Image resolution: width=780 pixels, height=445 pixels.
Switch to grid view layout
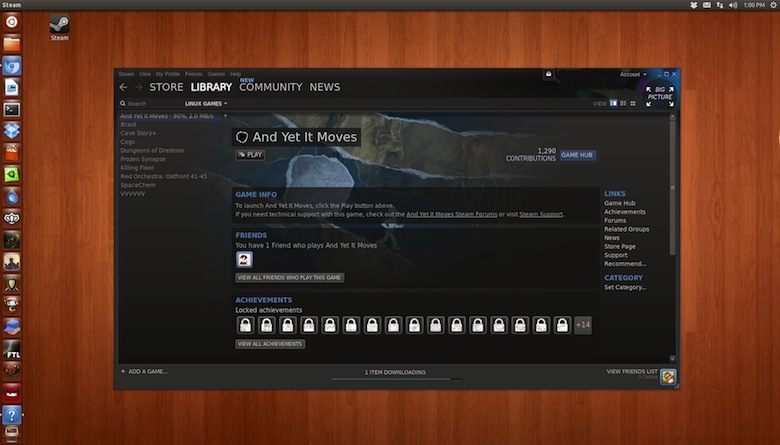(x=633, y=103)
